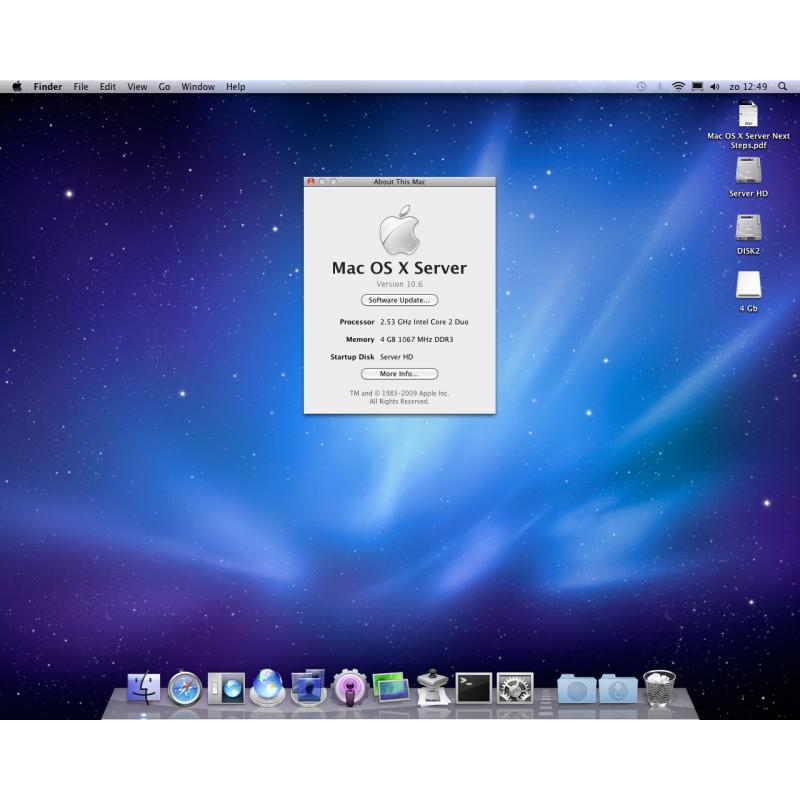Screen dimensions: 800x800
Task: Launch System Image Utility stamp icon
Action: [x=433, y=688]
